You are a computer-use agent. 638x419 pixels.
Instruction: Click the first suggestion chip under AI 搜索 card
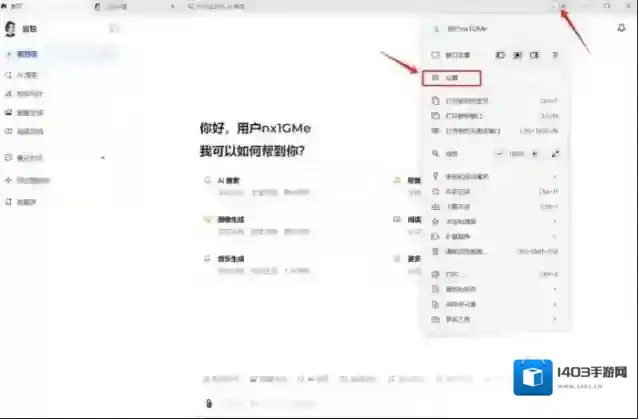pyautogui.click(x=231, y=192)
